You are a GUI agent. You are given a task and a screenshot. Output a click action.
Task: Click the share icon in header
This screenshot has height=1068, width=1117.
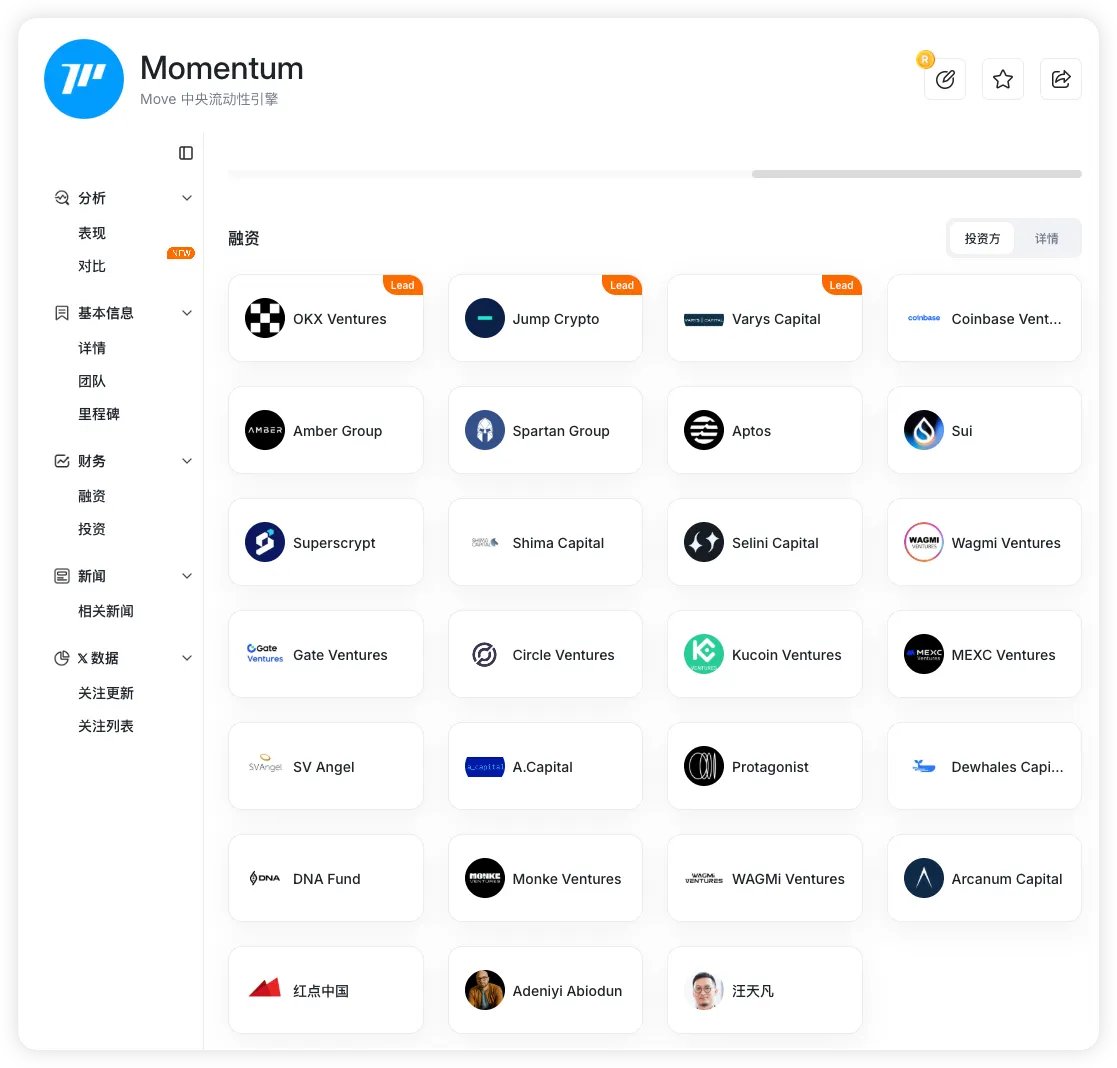coord(1060,79)
